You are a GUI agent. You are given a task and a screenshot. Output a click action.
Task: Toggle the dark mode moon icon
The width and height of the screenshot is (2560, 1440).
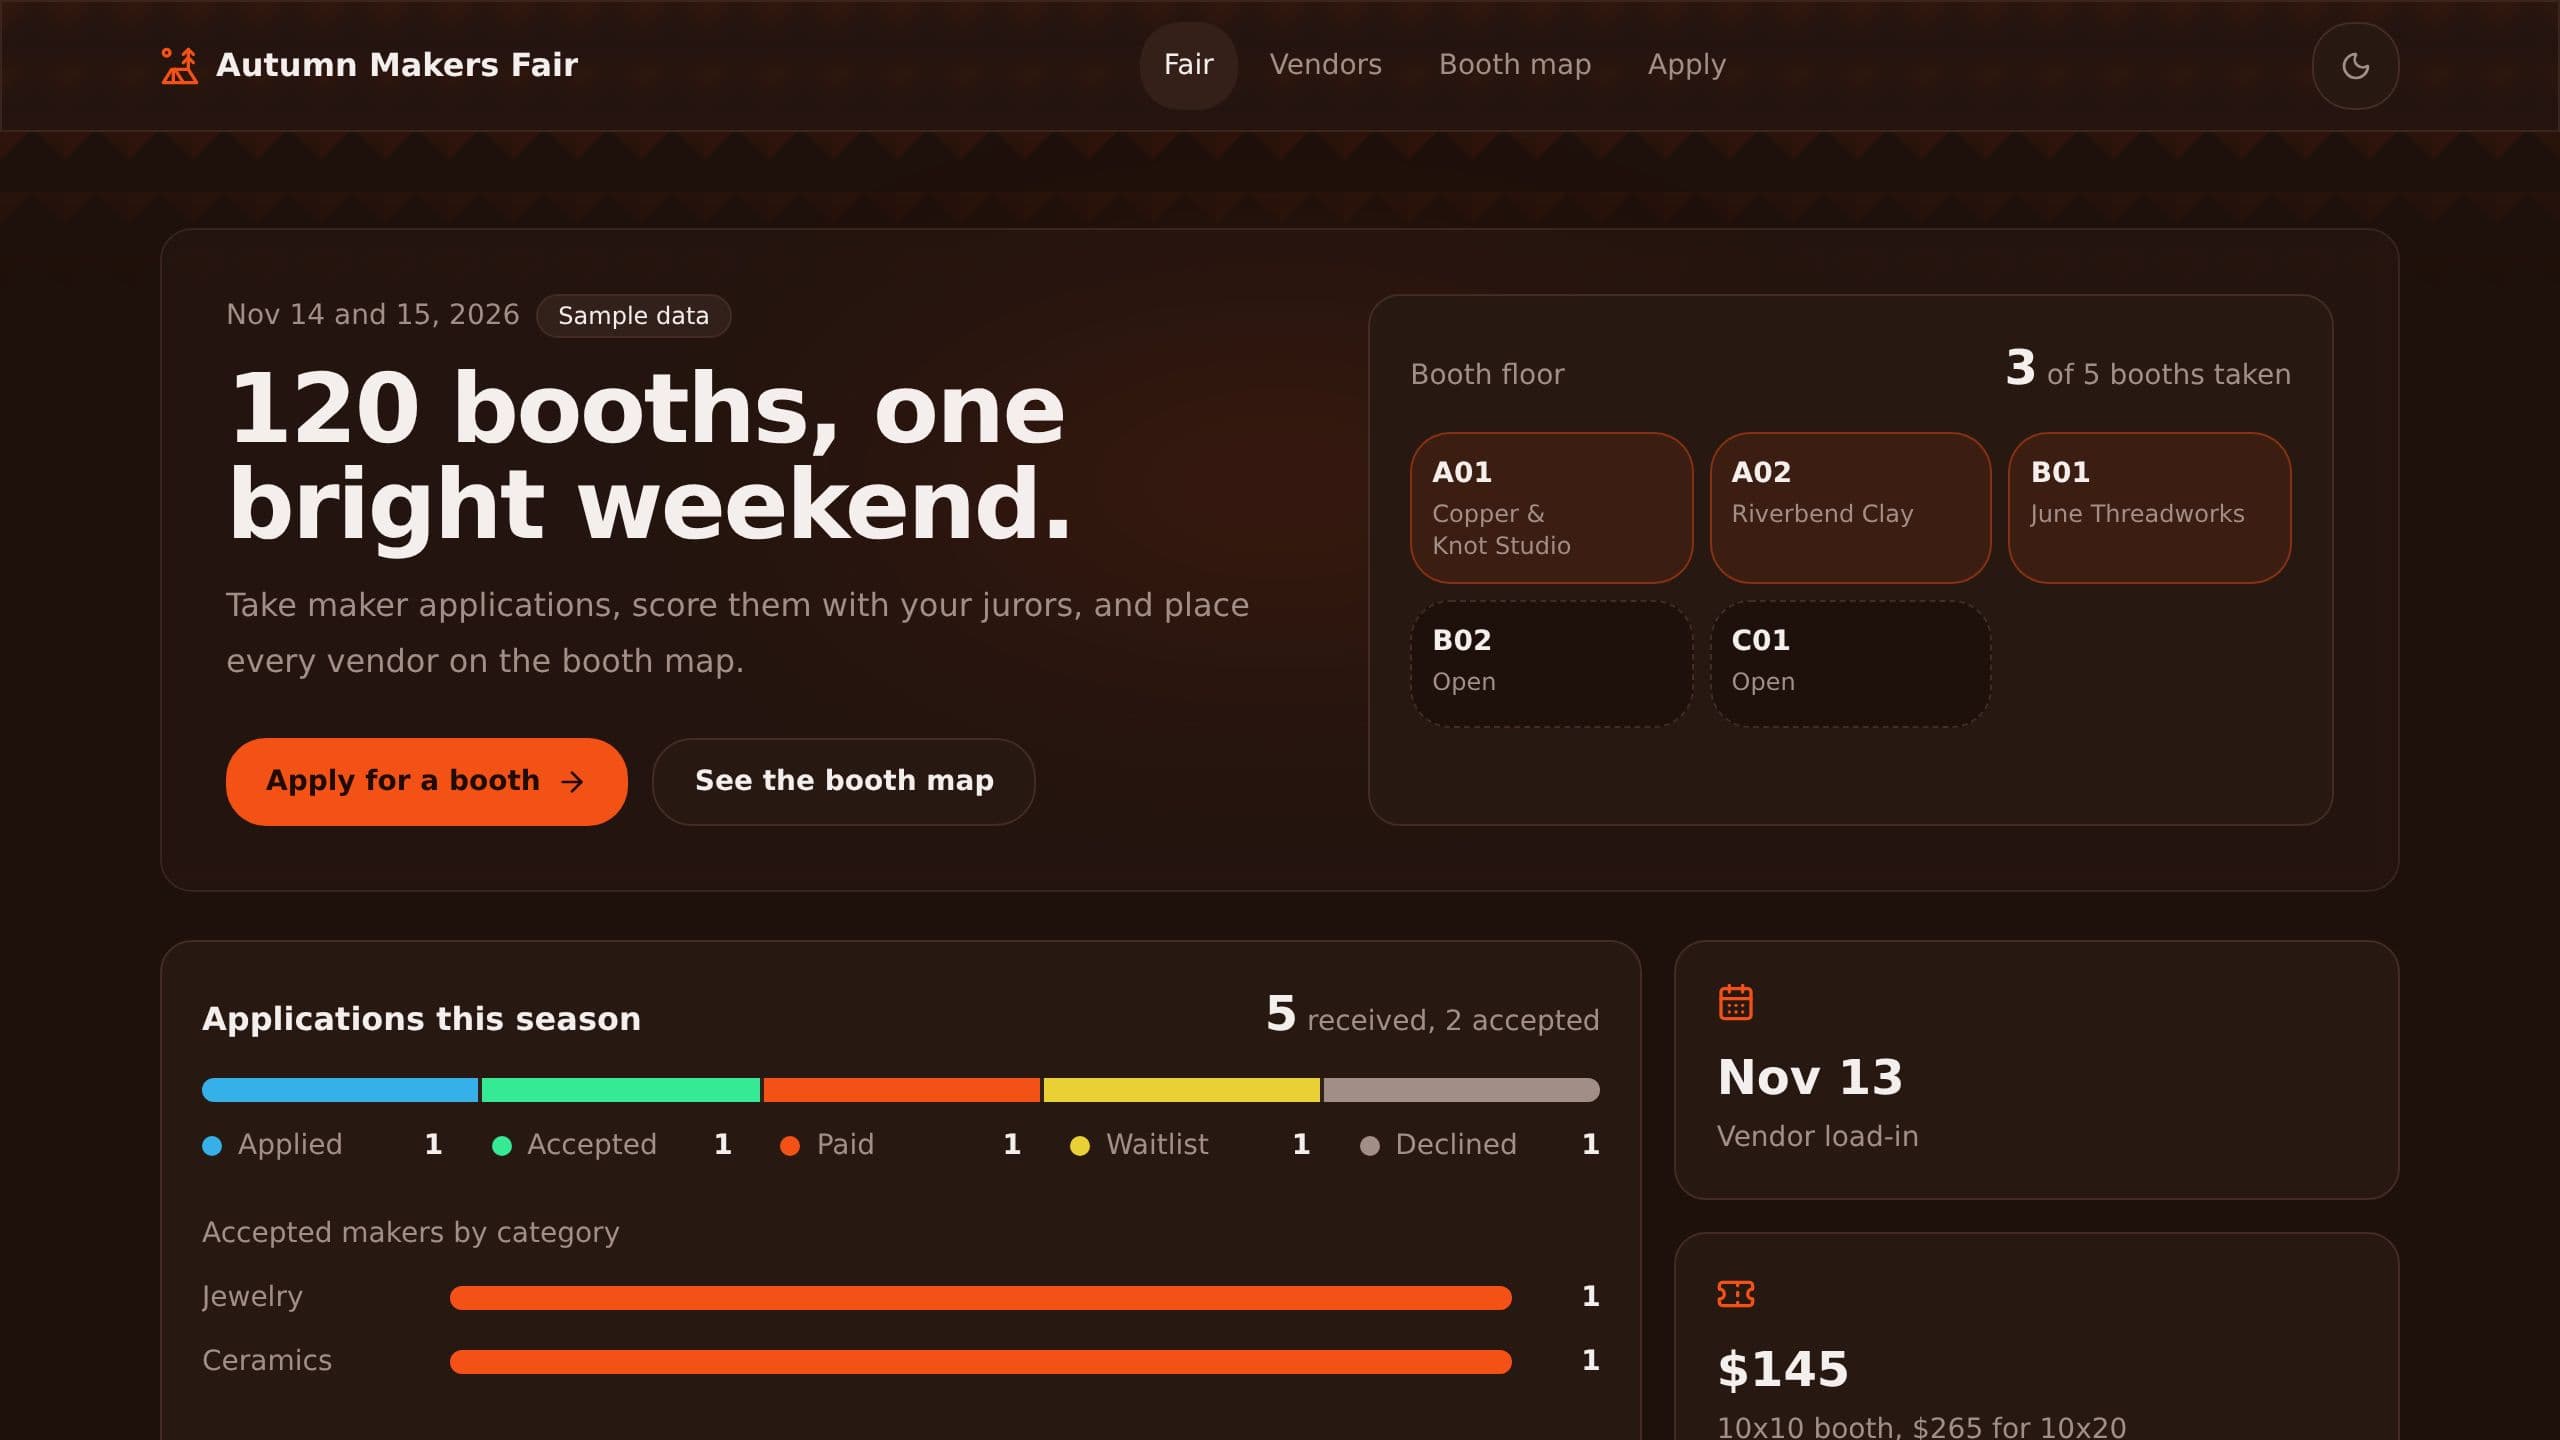[2355, 66]
